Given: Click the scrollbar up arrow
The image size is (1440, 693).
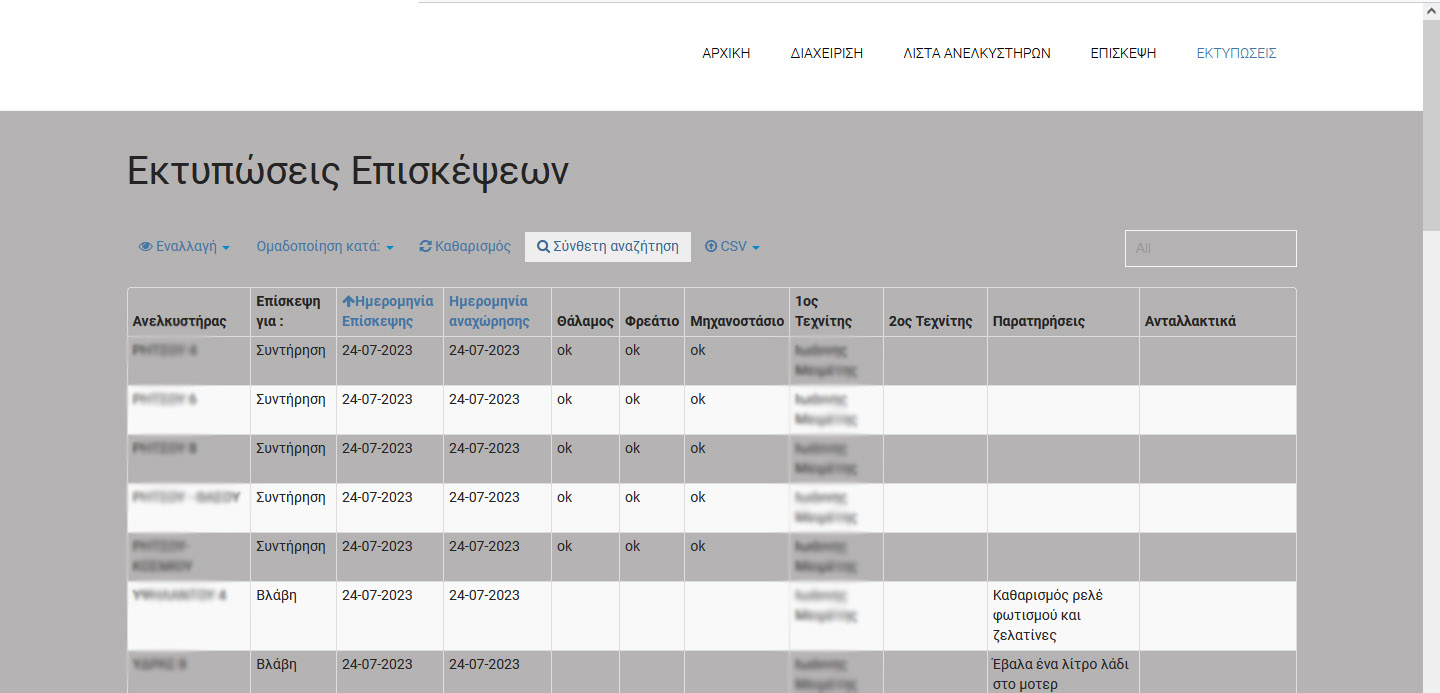Looking at the screenshot, I should [1431, 9].
